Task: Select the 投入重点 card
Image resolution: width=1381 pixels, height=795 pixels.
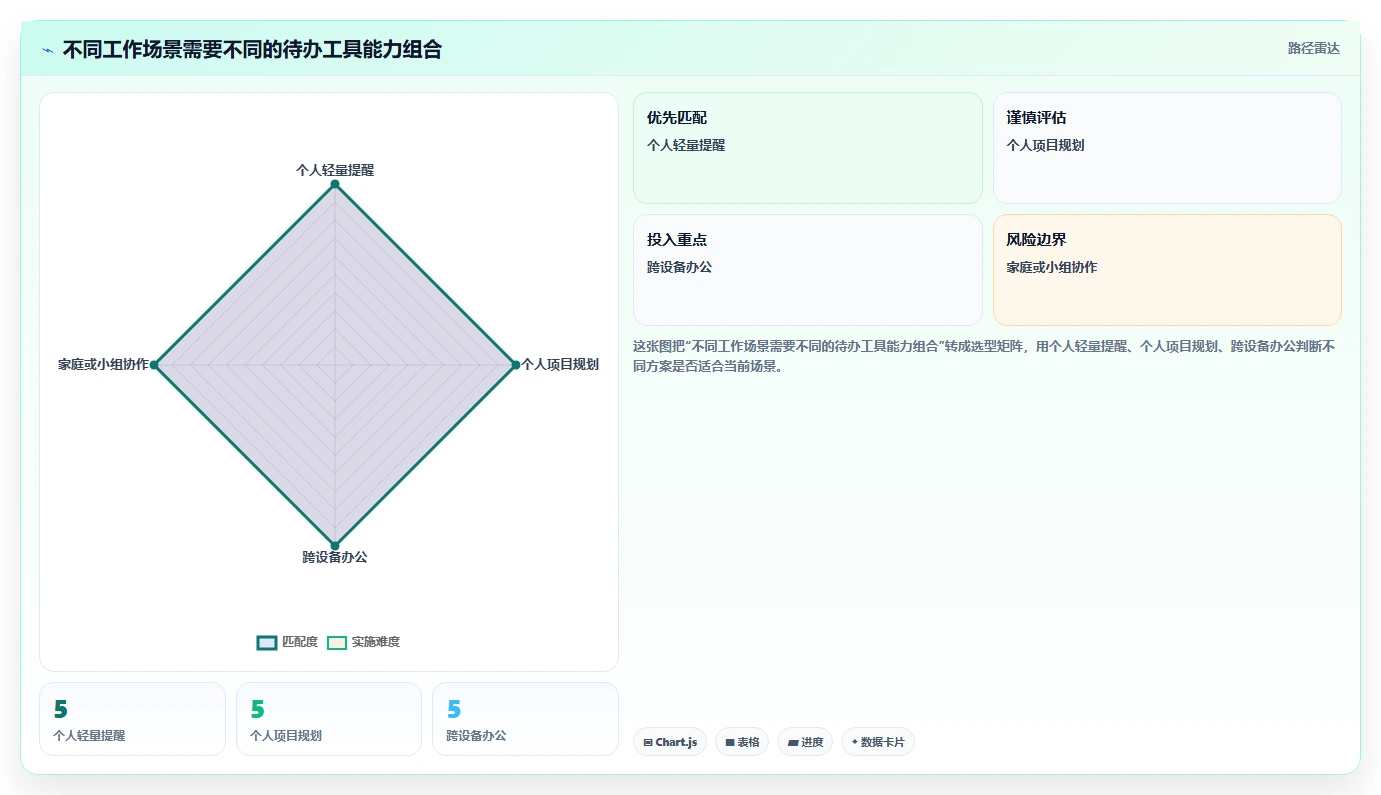Action: [807, 270]
